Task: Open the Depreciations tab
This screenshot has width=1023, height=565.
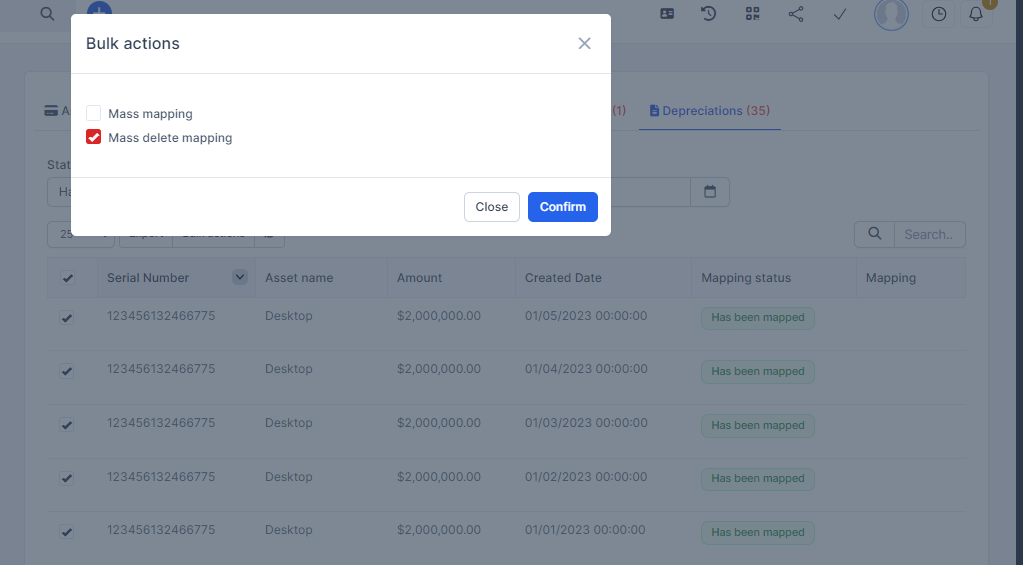Action: [709, 110]
